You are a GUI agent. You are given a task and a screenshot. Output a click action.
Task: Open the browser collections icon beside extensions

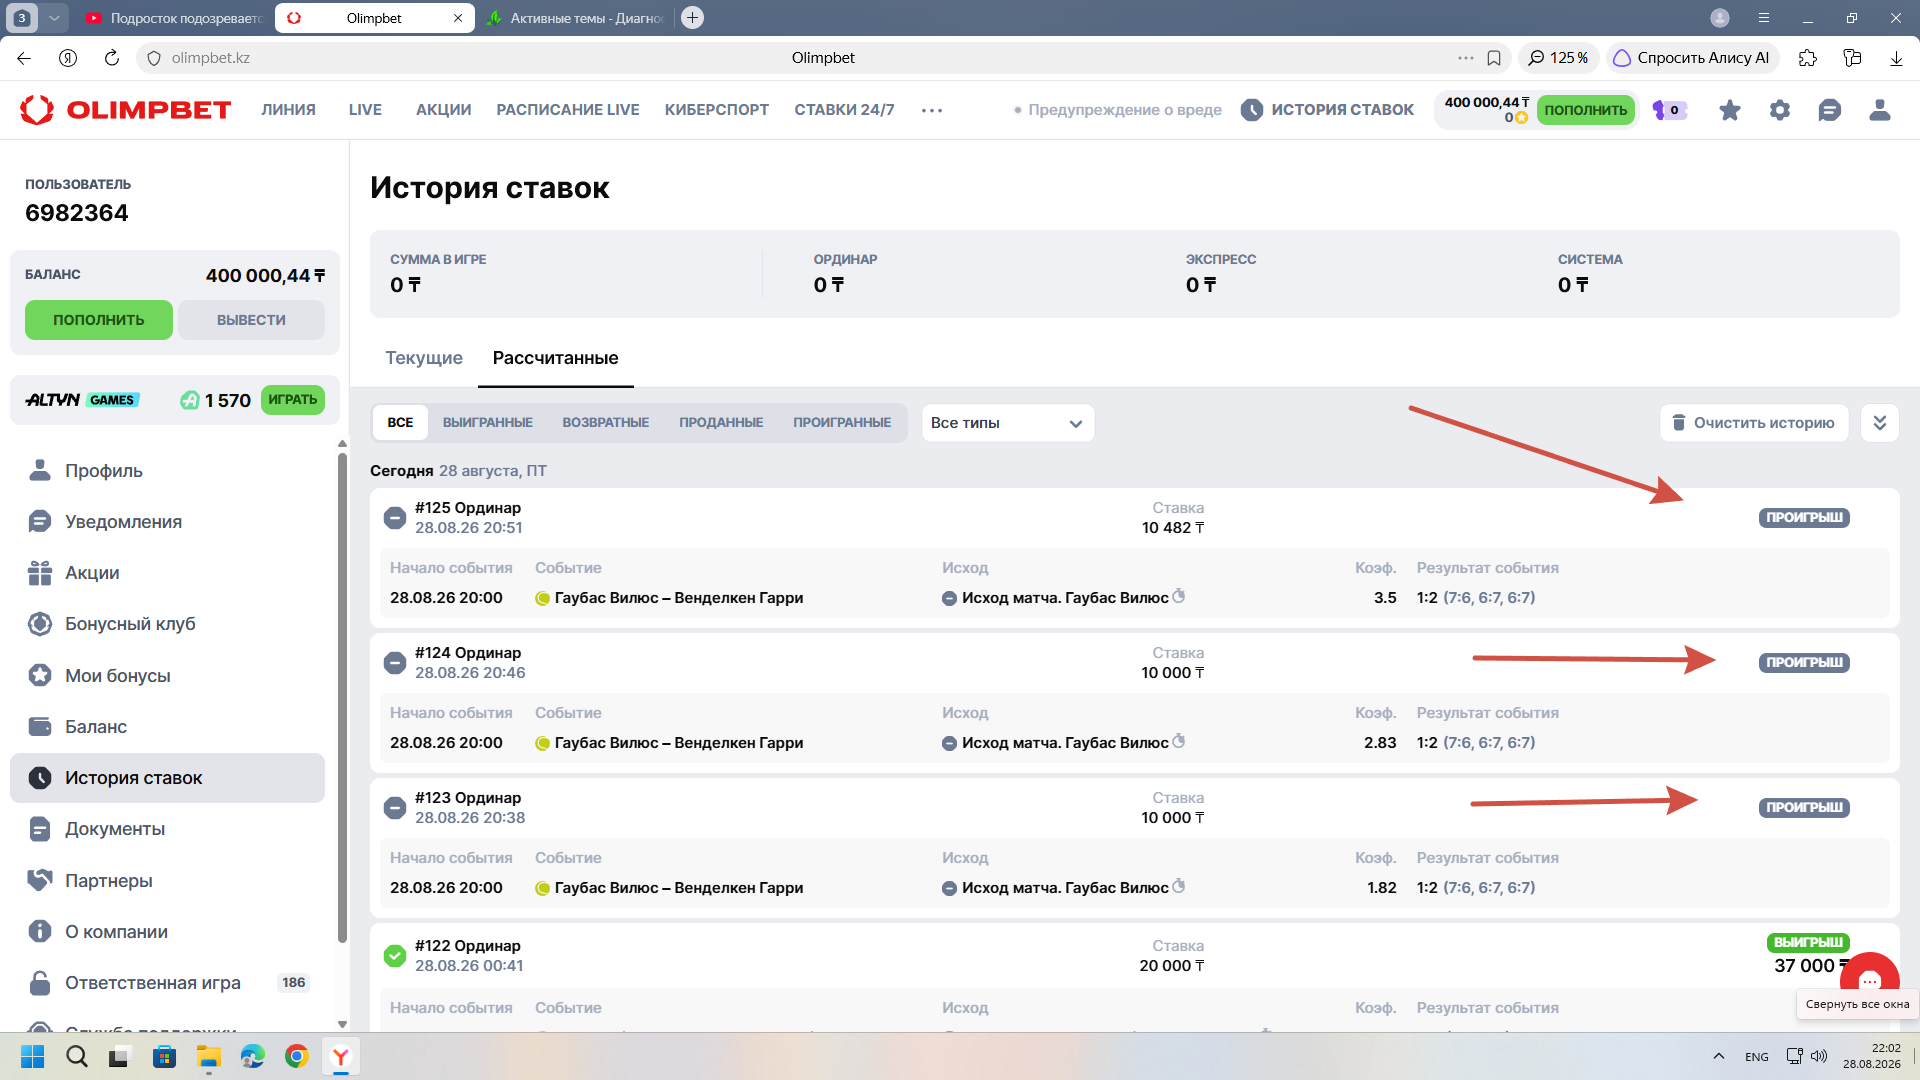coord(1852,58)
